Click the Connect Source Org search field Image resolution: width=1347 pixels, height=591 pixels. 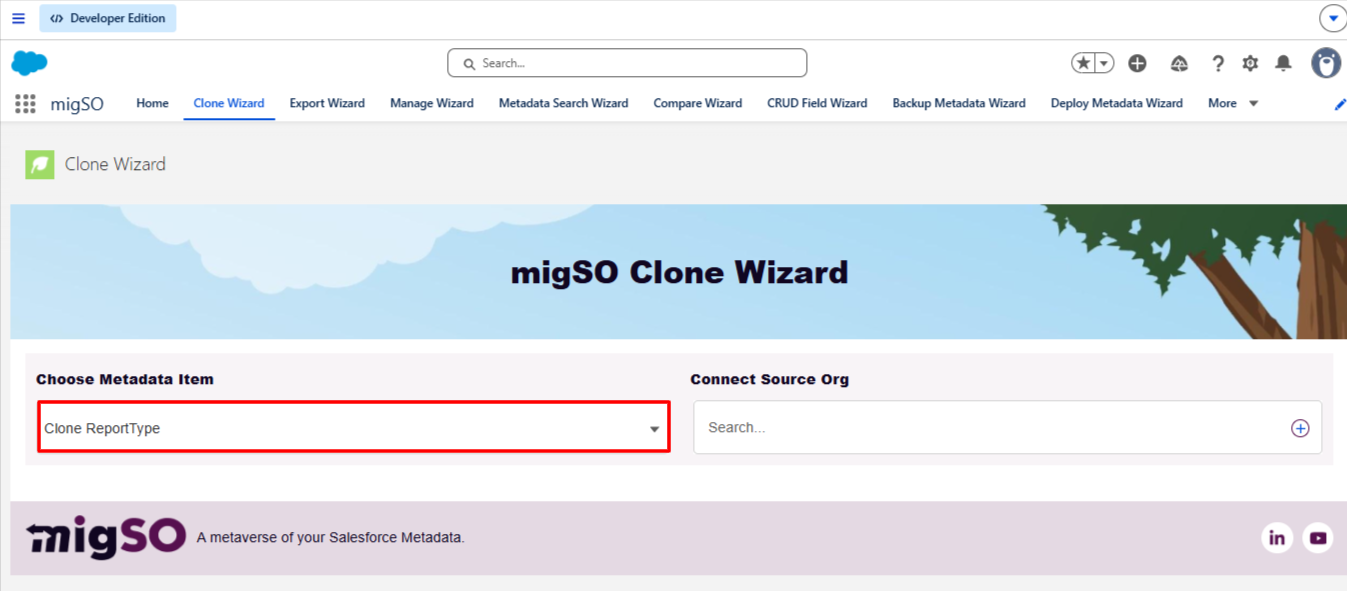click(x=1007, y=427)
